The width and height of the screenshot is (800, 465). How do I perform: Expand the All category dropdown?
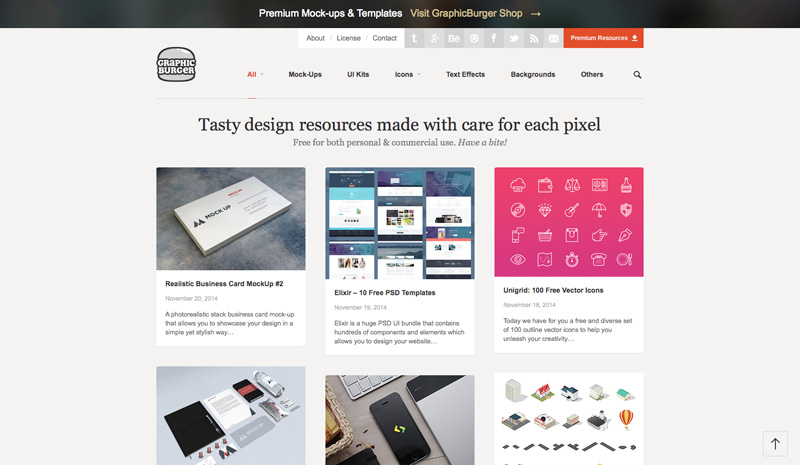[x=255, y=75]
